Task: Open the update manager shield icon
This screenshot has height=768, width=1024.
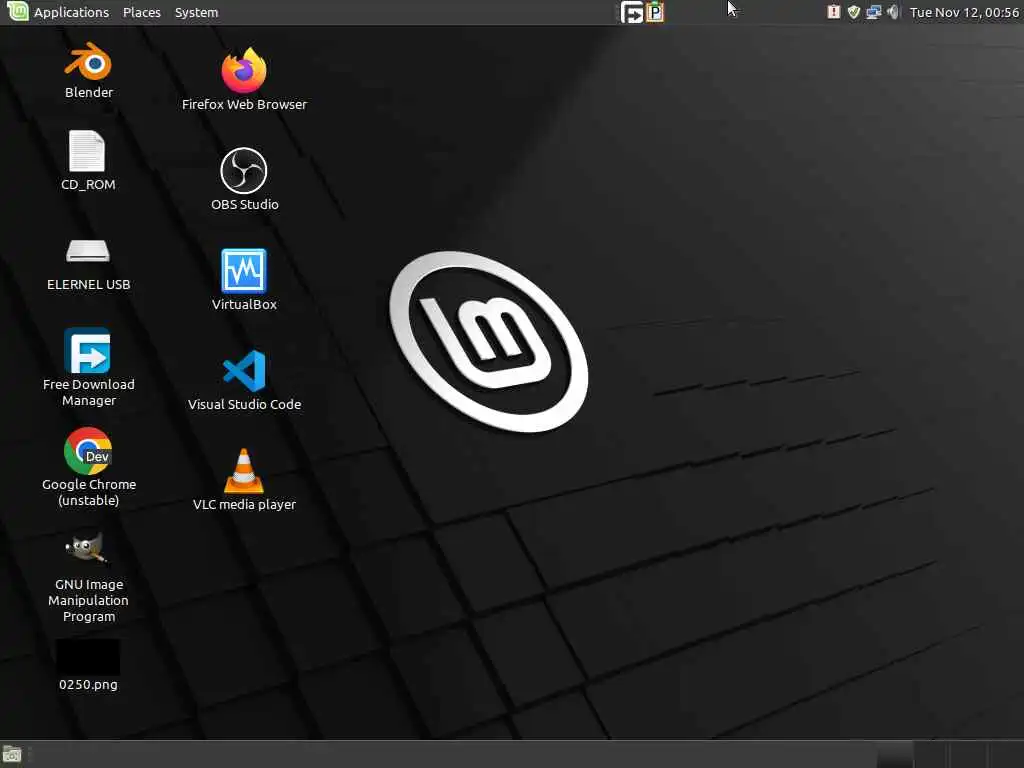Action: tap(853, 12)
